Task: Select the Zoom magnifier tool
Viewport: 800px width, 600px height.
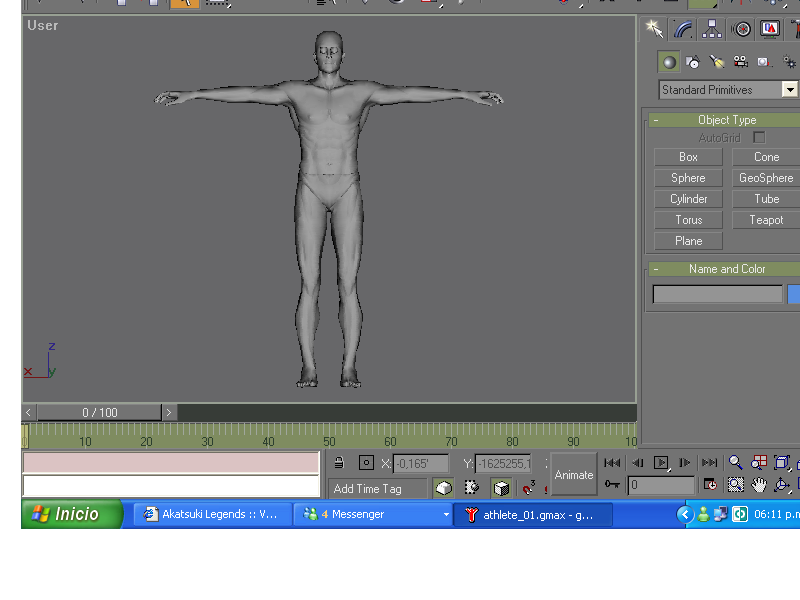Action: coord(736,463)
